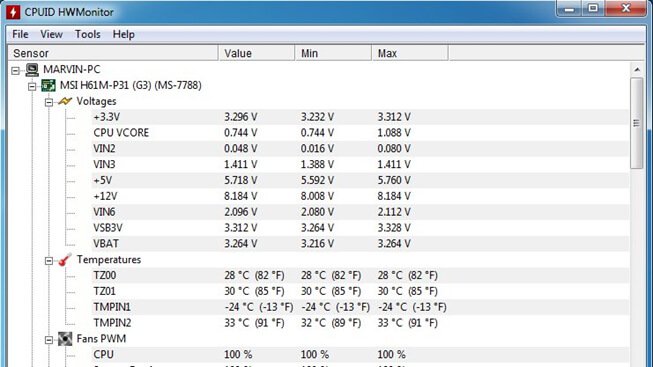
Task: Click +3.3V min value 3.232 V
Action: click(x=317, y=117)
